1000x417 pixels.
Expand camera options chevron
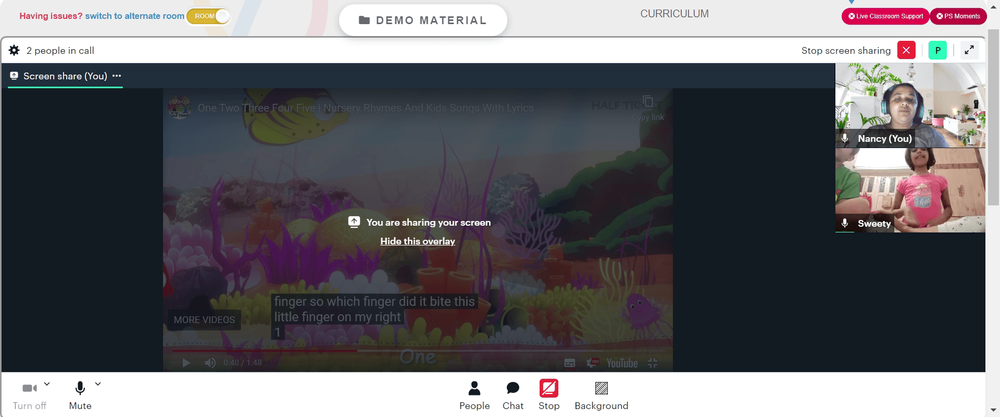47,384
